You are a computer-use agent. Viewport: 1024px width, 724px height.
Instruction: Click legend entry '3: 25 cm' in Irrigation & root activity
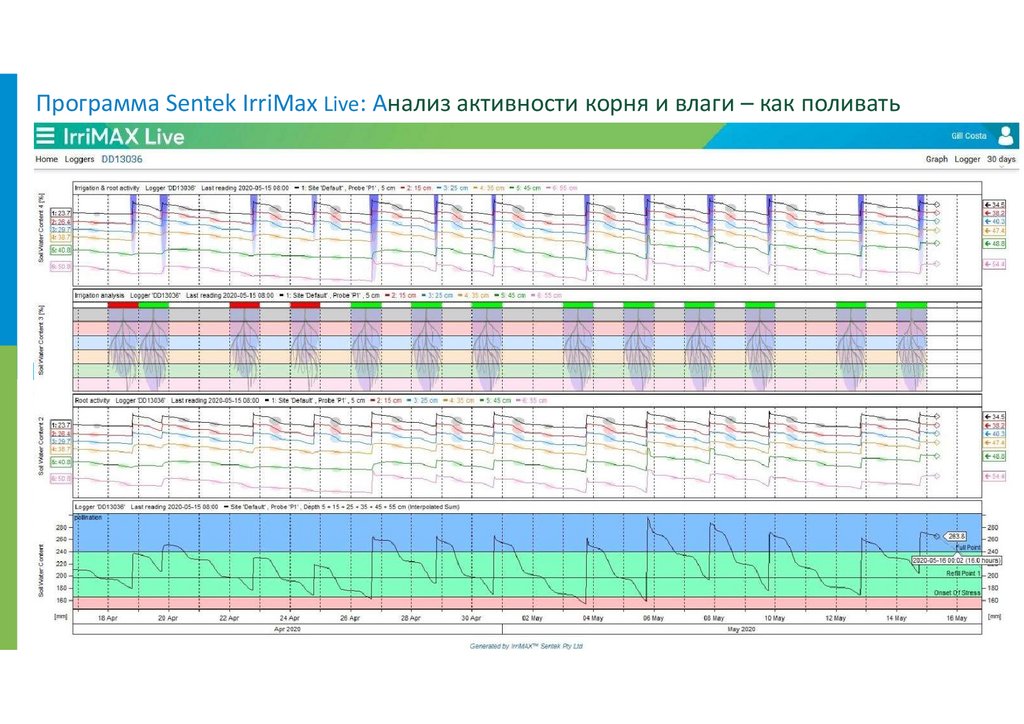(453, 188)
